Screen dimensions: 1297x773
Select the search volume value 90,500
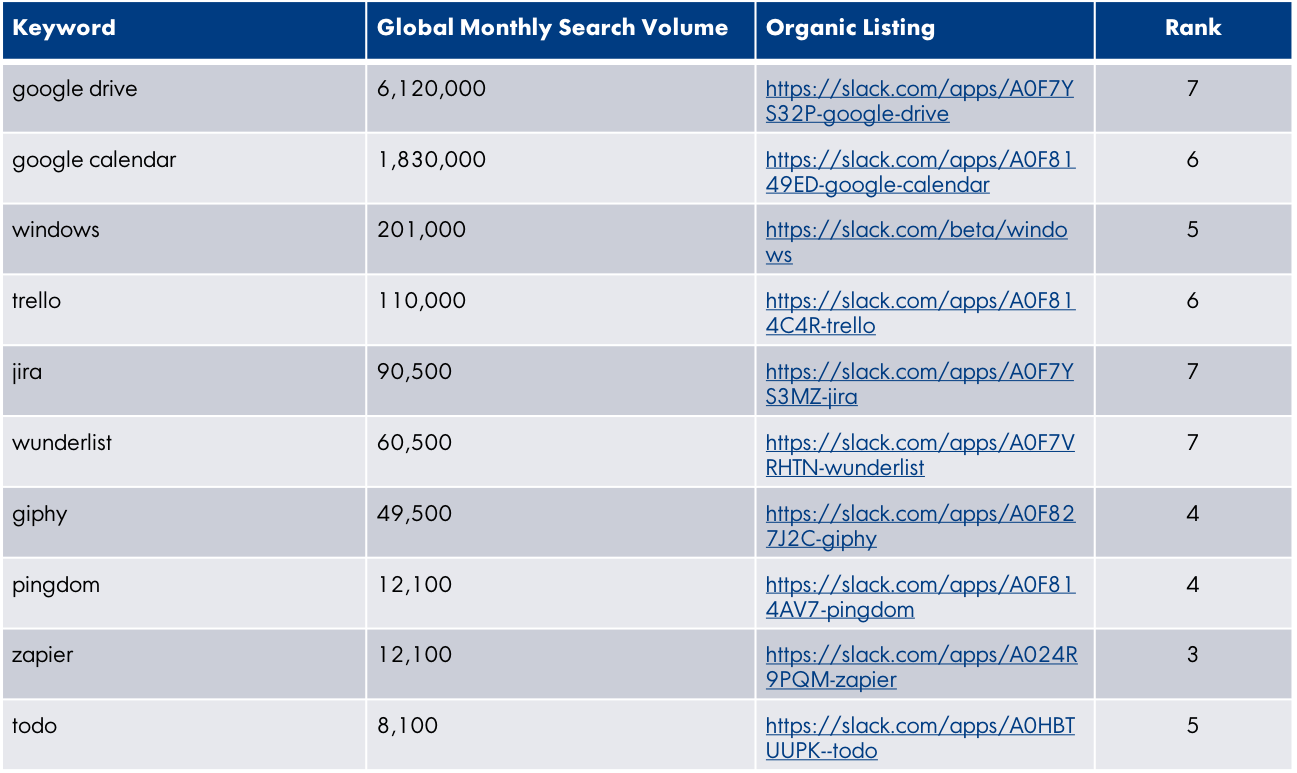click(x=414, y=372)
